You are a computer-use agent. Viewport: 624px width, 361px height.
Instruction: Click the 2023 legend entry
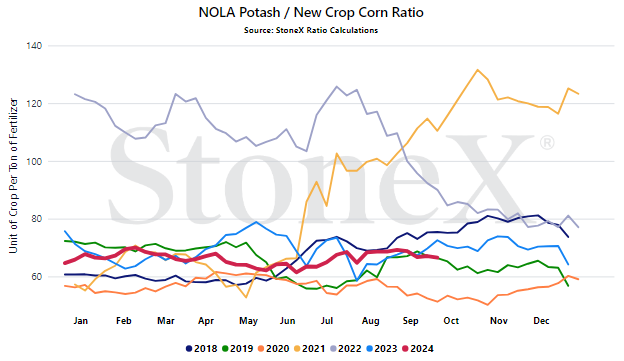pos(382,349)
